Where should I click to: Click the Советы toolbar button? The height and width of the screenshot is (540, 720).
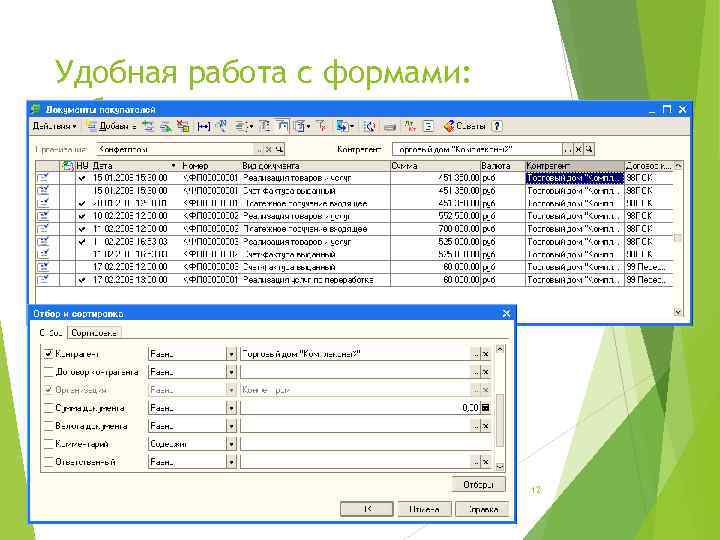(464, 126)
